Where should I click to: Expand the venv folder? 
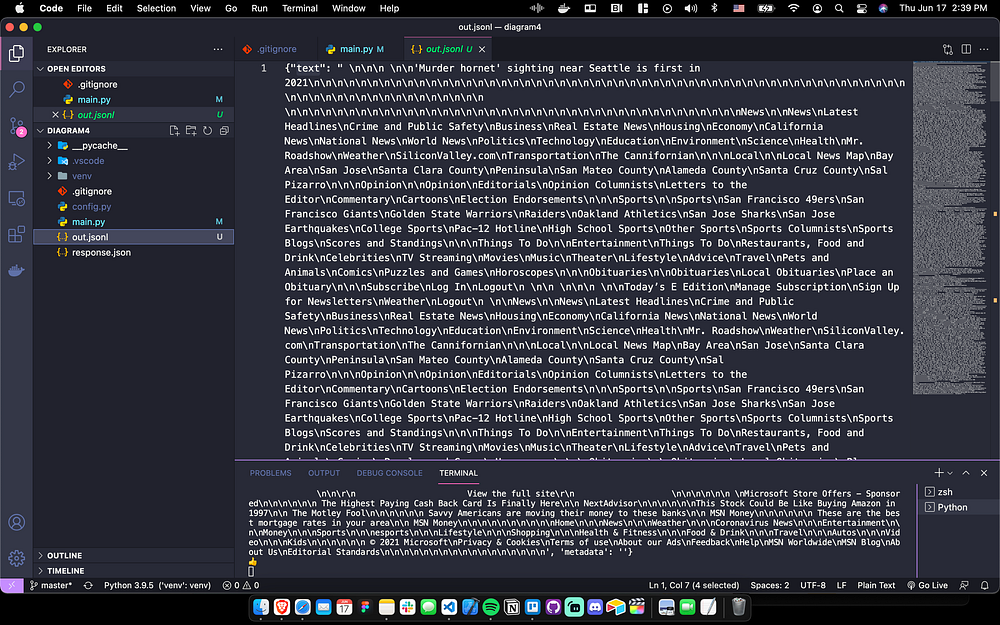click(50, 176)
